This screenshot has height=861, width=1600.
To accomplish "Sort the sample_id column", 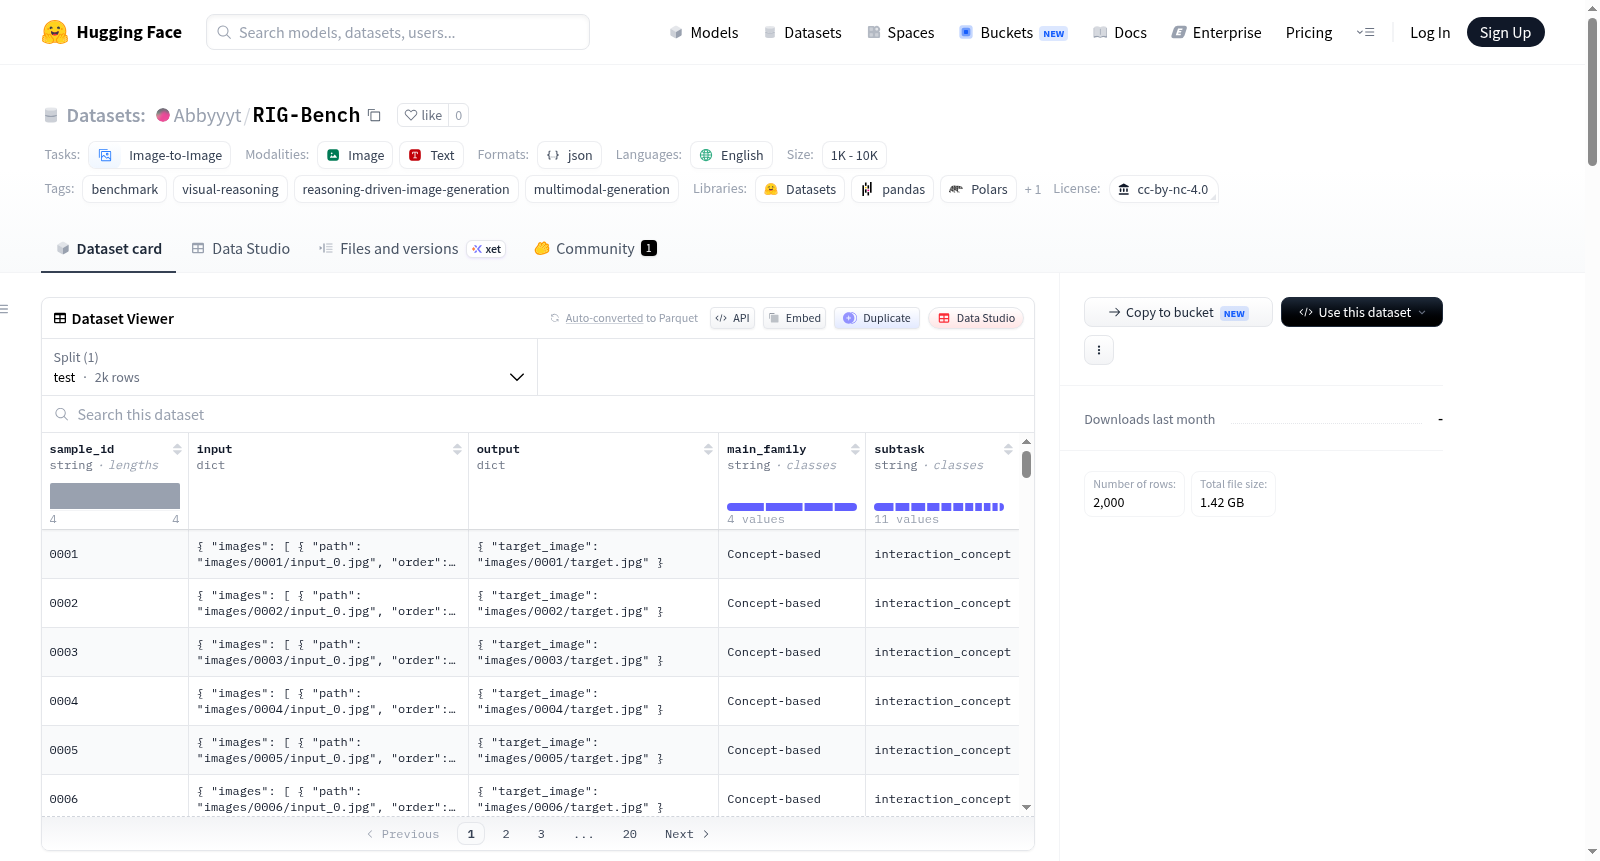I will point(177,449).
